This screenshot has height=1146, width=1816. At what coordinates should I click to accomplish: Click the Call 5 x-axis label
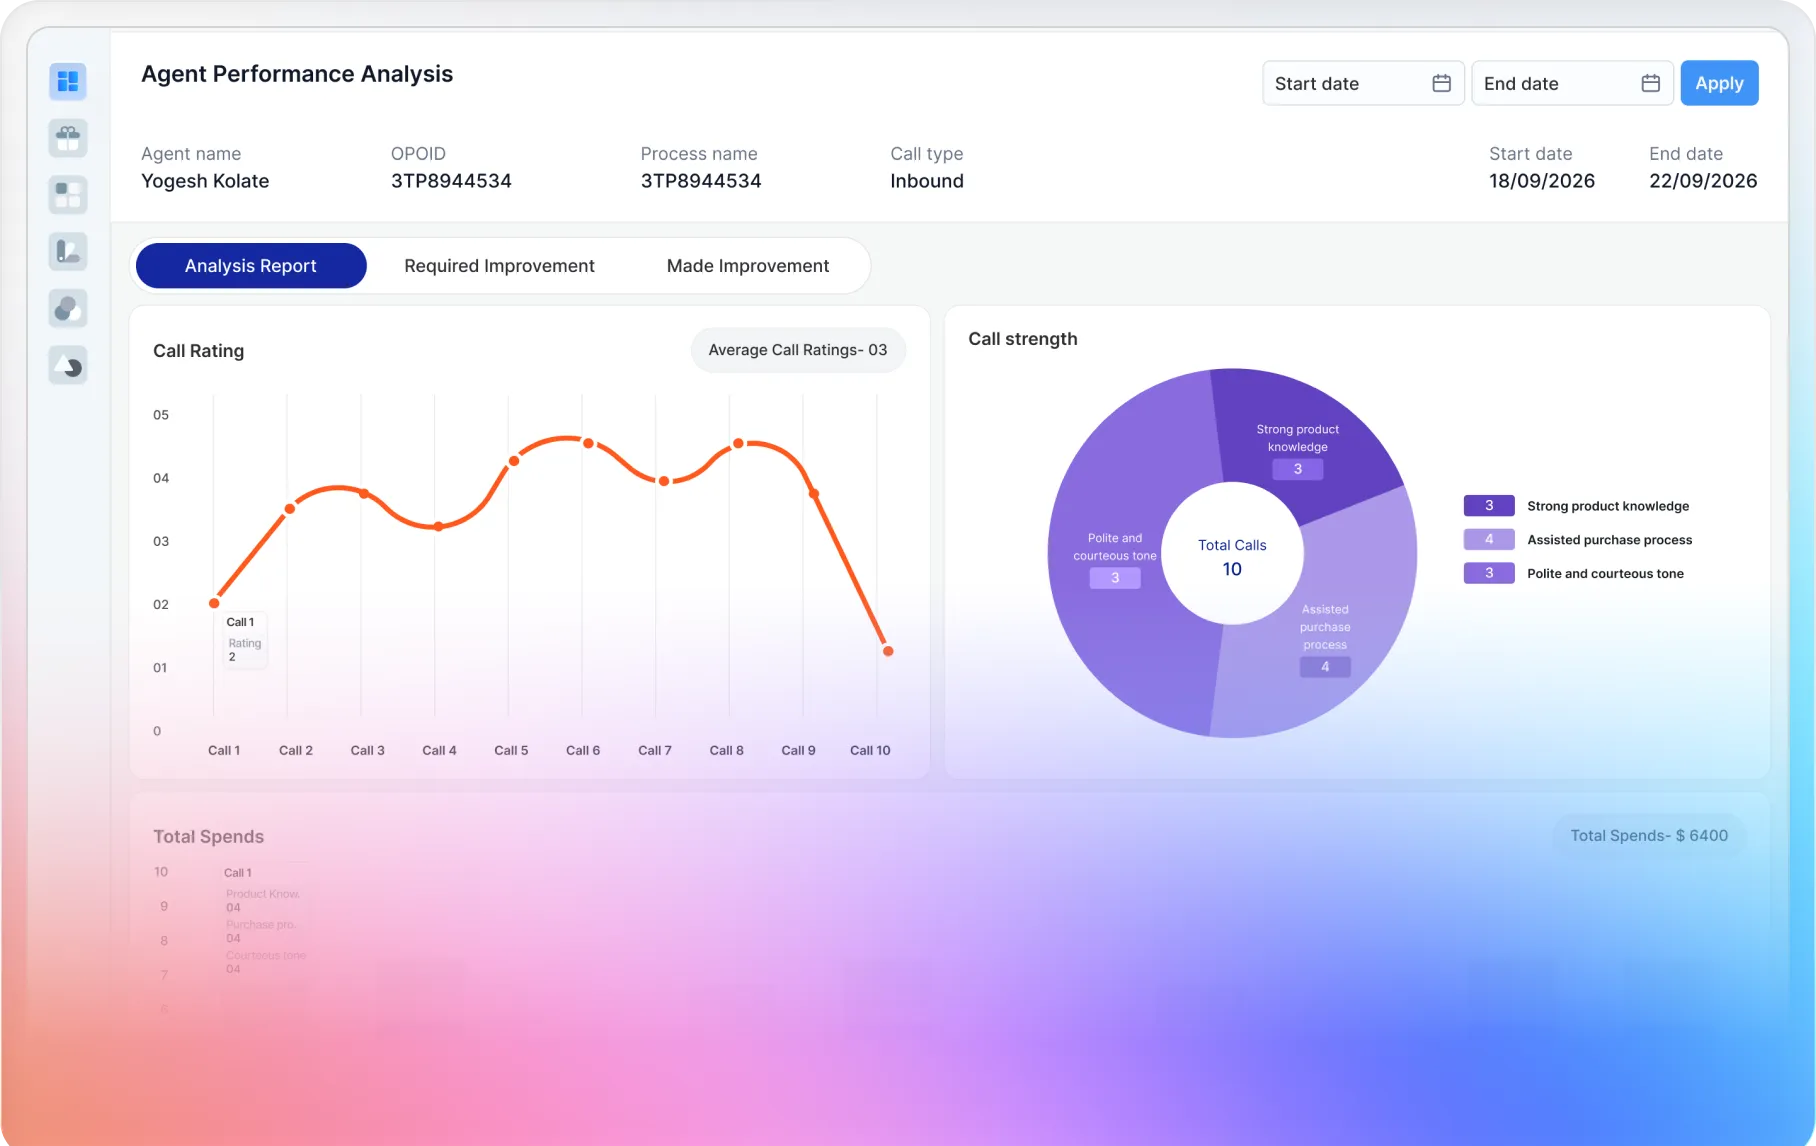(x=511, y=750)
